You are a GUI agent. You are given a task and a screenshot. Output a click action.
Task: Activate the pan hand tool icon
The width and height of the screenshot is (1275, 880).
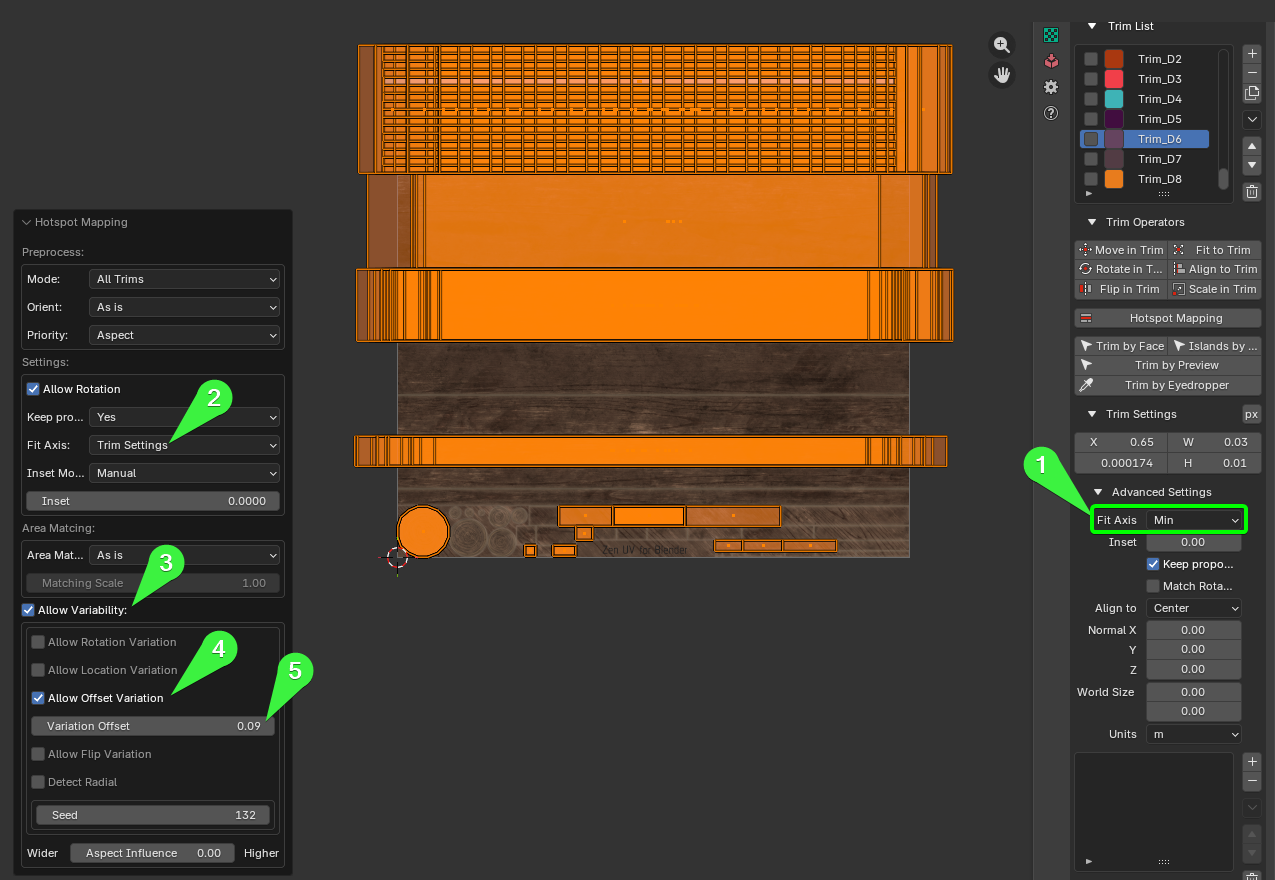tap(1002, 74)
